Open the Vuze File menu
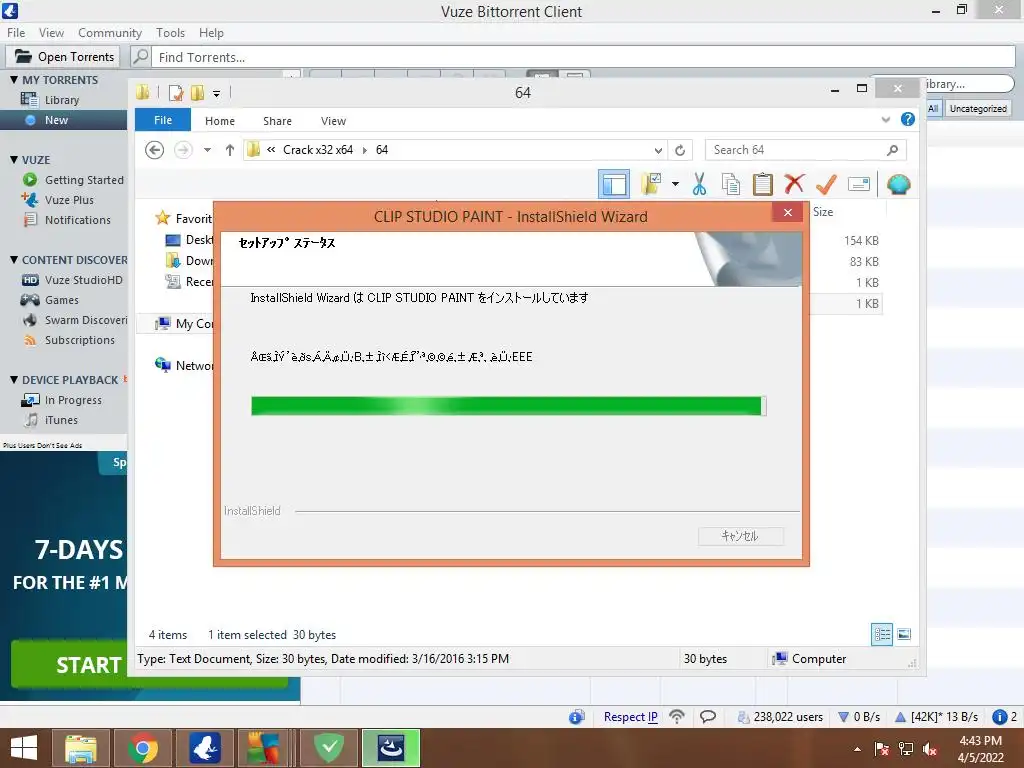Image resolution: width=1024 pixels, height=768 pixels. click(16, 33)
